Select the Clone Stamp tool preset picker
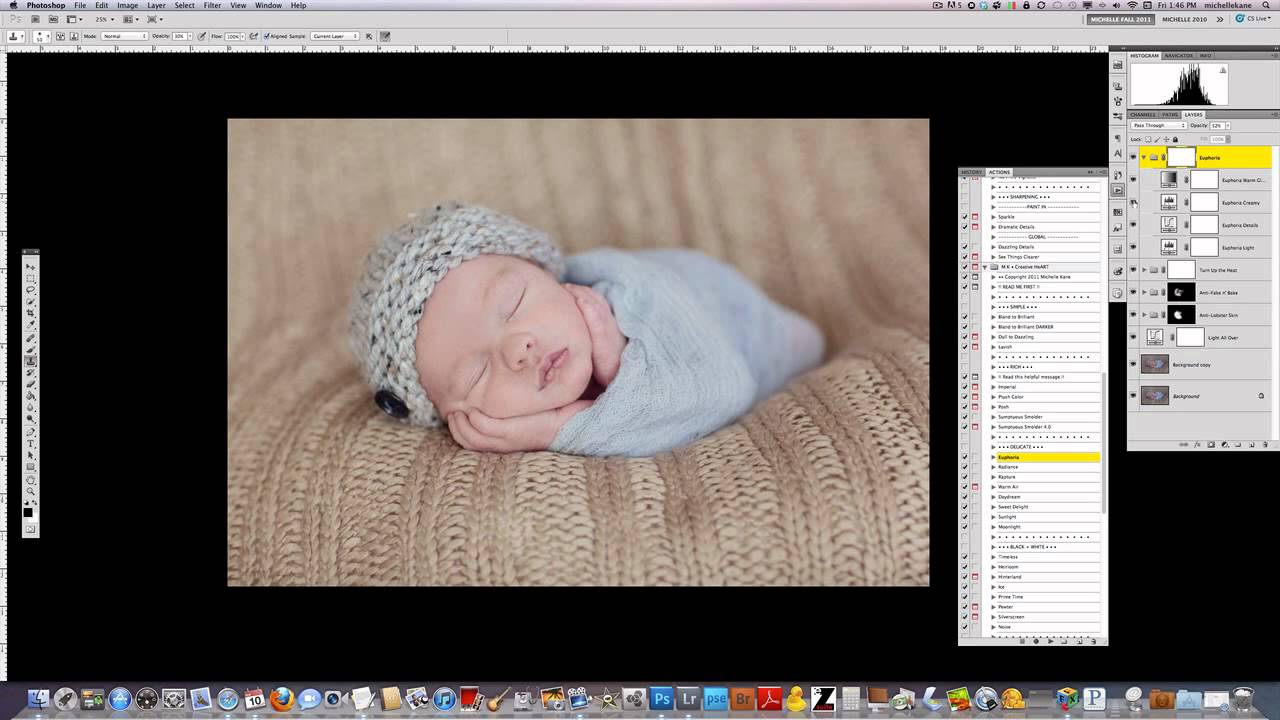The image size is (1280, 720). coord(17,36)
